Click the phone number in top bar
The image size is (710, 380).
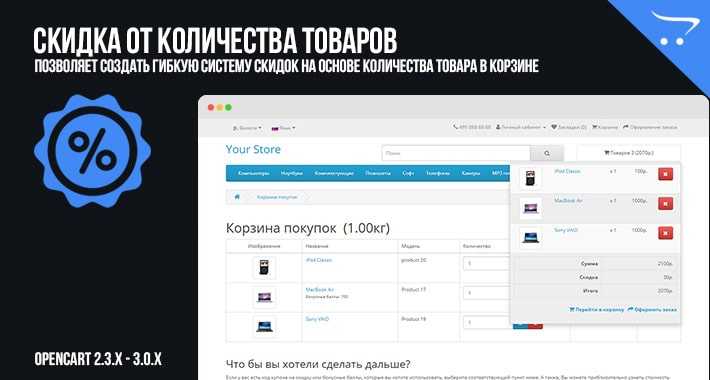pos(472,127)
